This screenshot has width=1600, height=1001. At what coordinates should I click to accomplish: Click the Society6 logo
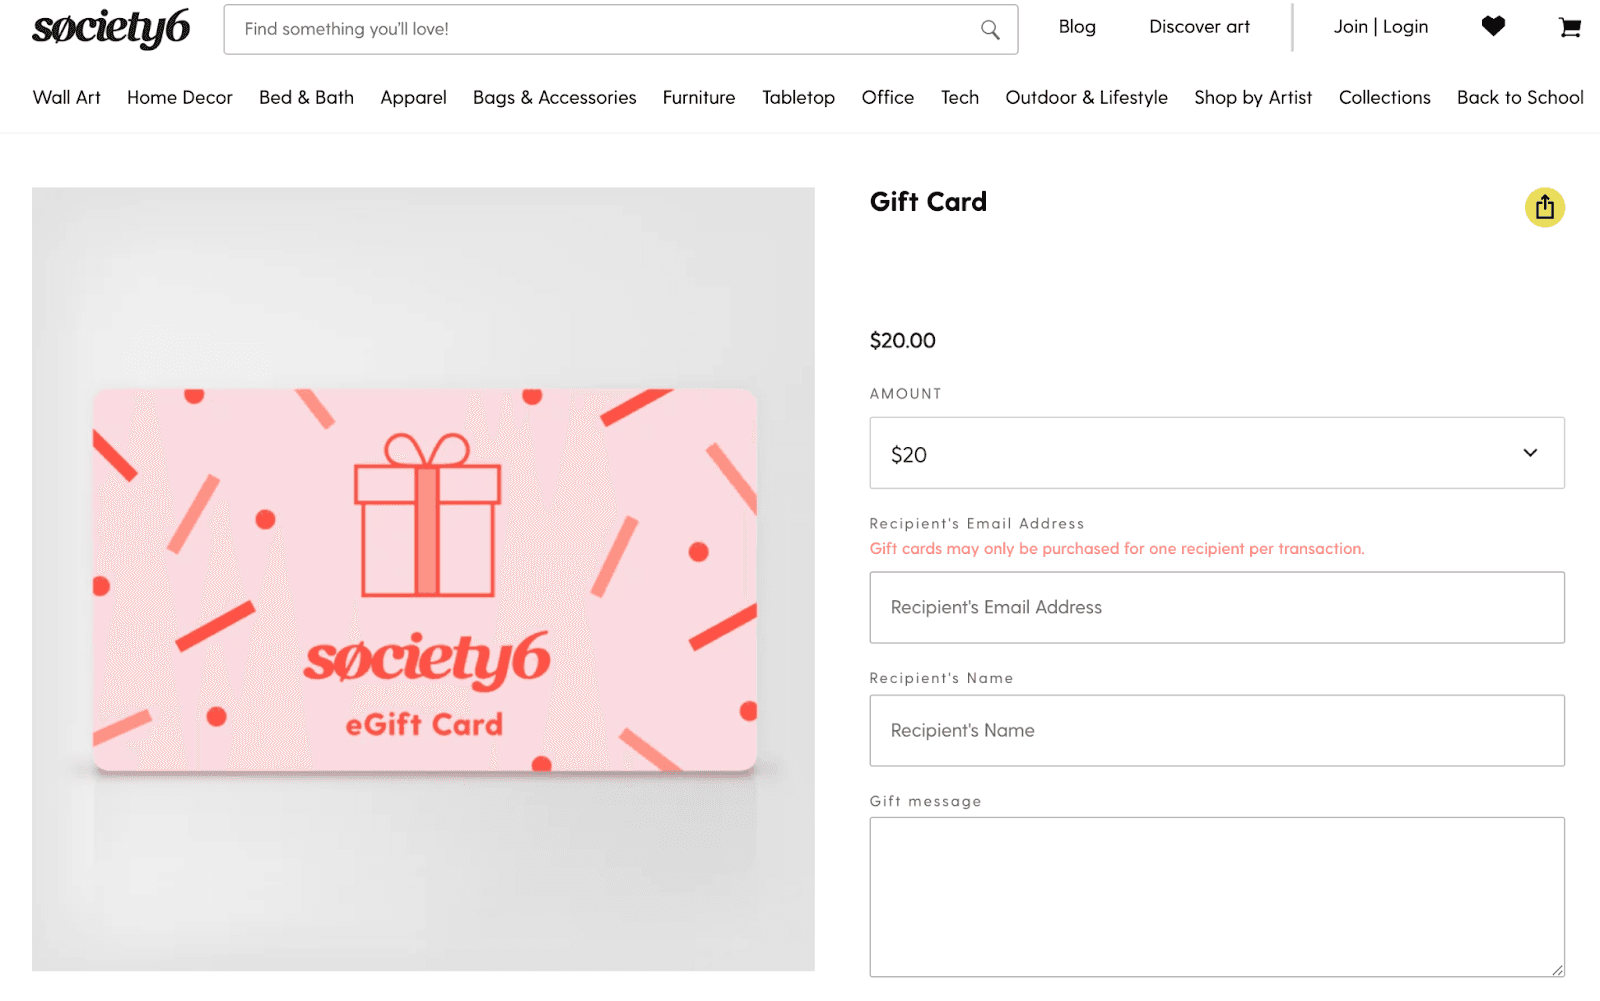(x=110, y=28)
